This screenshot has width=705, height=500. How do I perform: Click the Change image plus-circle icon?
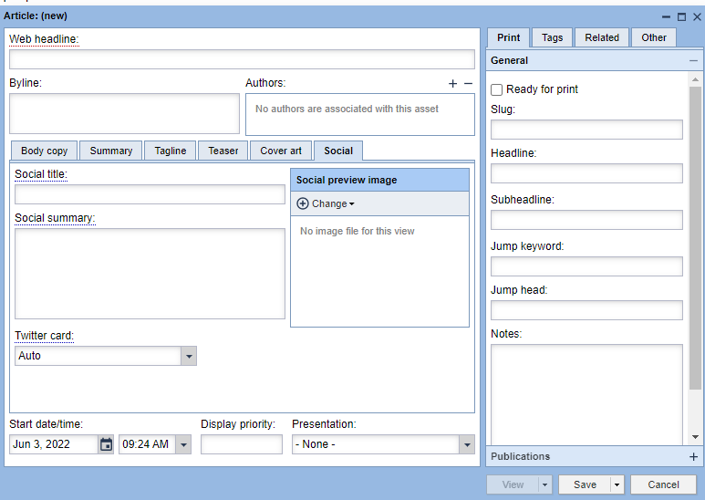pos(303,204)
